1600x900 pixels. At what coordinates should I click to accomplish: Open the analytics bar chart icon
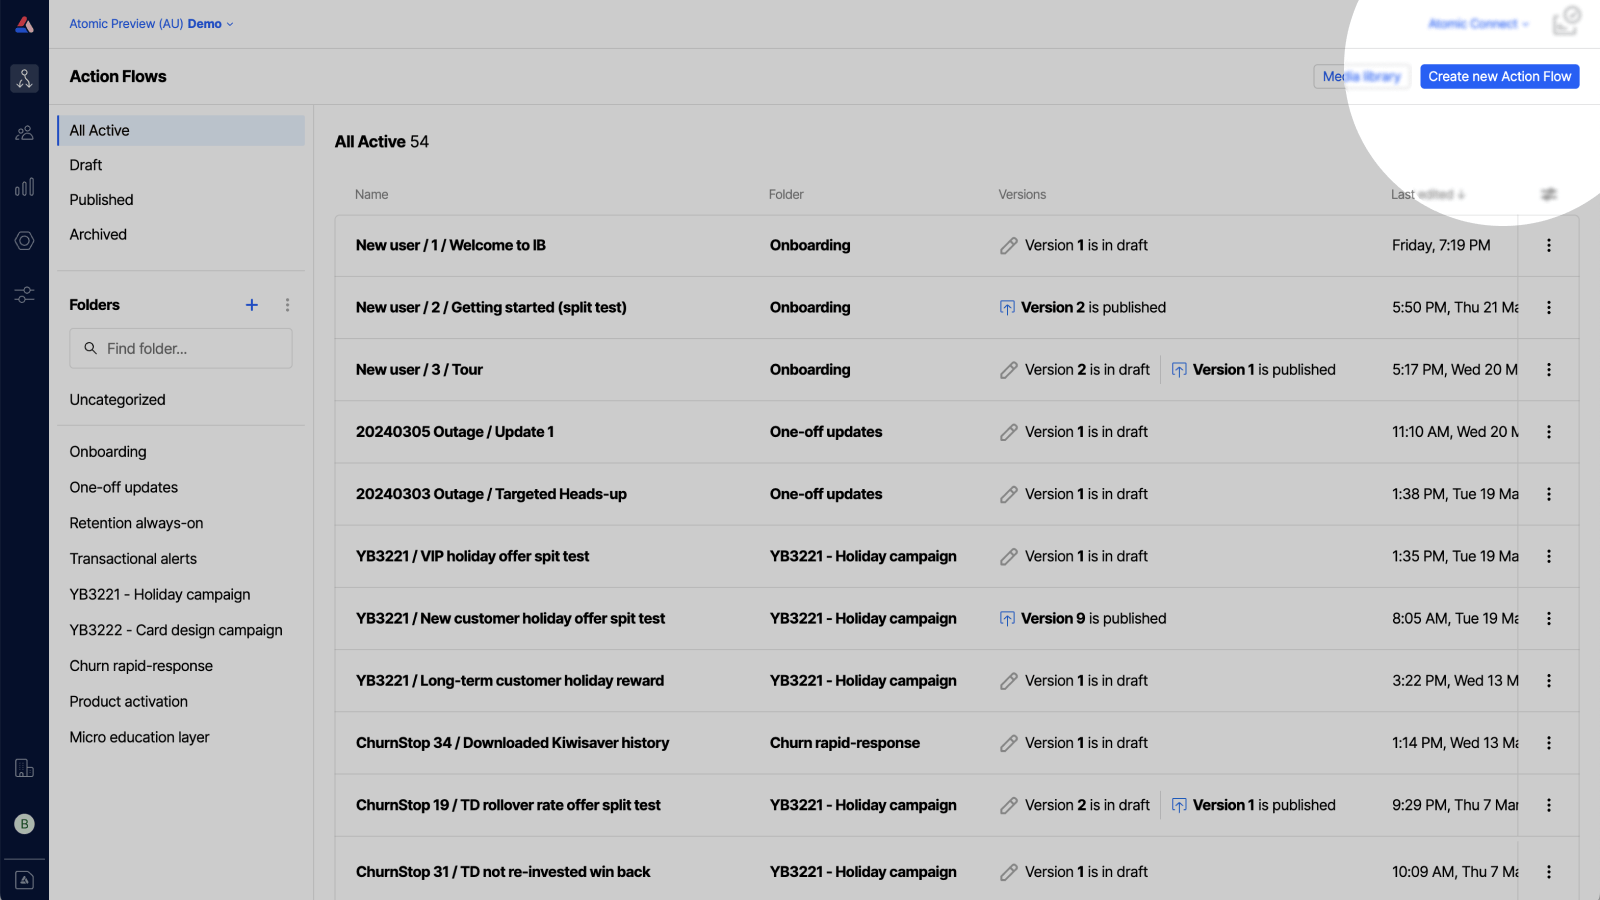(x=24, y=187)
